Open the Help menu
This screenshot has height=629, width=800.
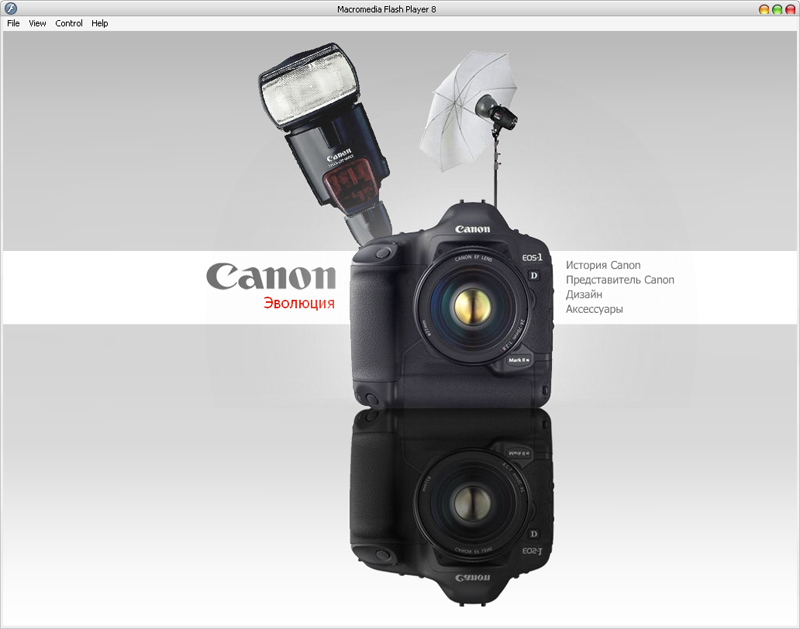(x=99, y=22)
